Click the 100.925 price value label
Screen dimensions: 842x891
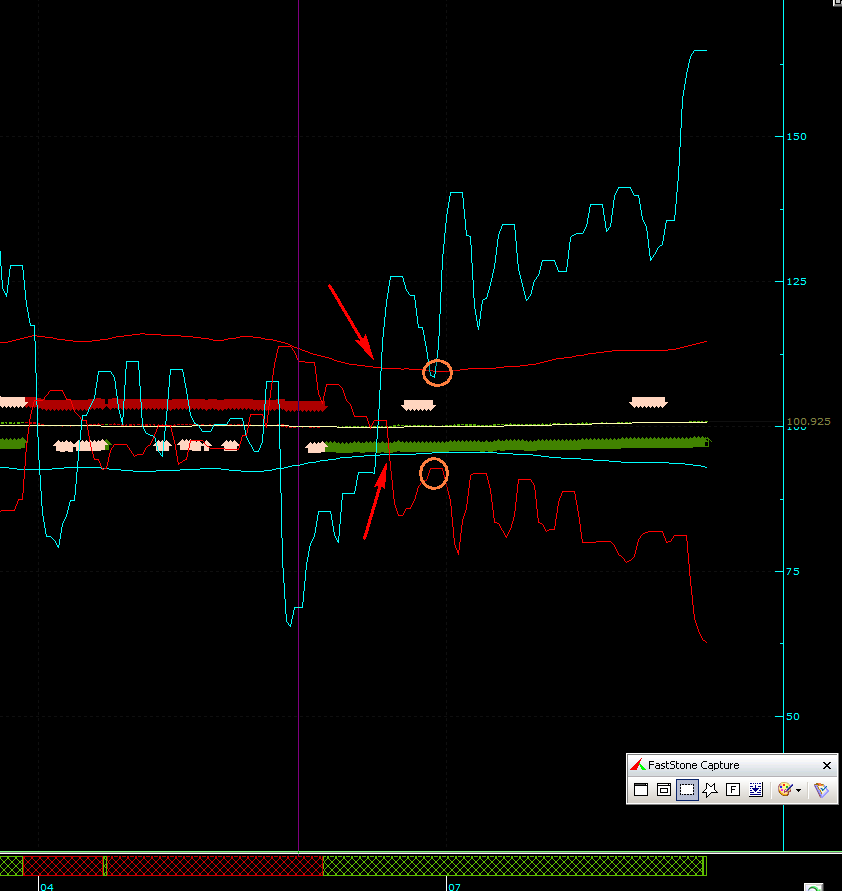pos(808,422)
